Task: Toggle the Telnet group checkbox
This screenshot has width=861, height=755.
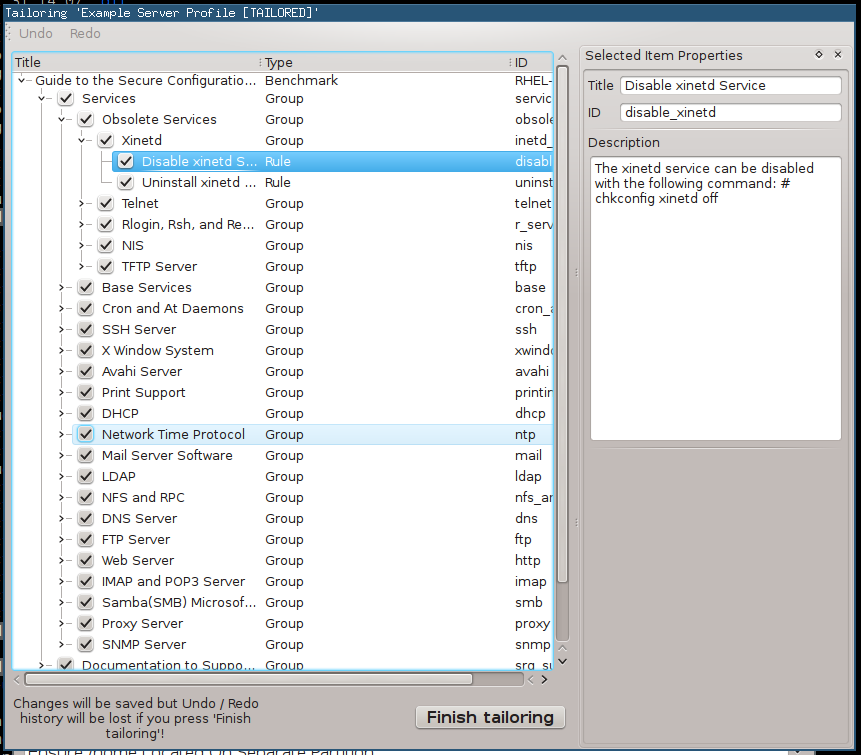Action: pyautogui.click(x=105, y=203)
